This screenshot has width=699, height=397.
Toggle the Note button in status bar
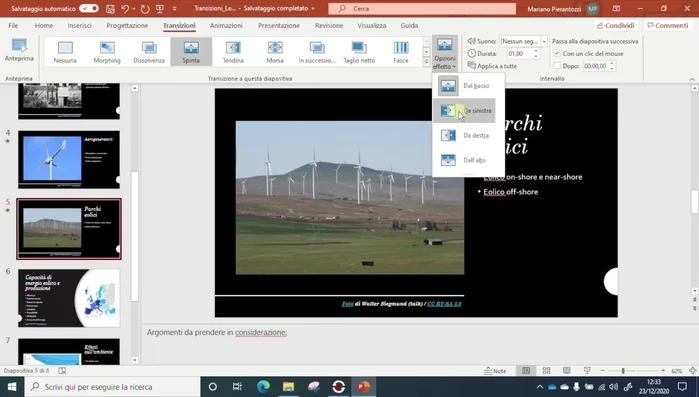pos(495,371)
